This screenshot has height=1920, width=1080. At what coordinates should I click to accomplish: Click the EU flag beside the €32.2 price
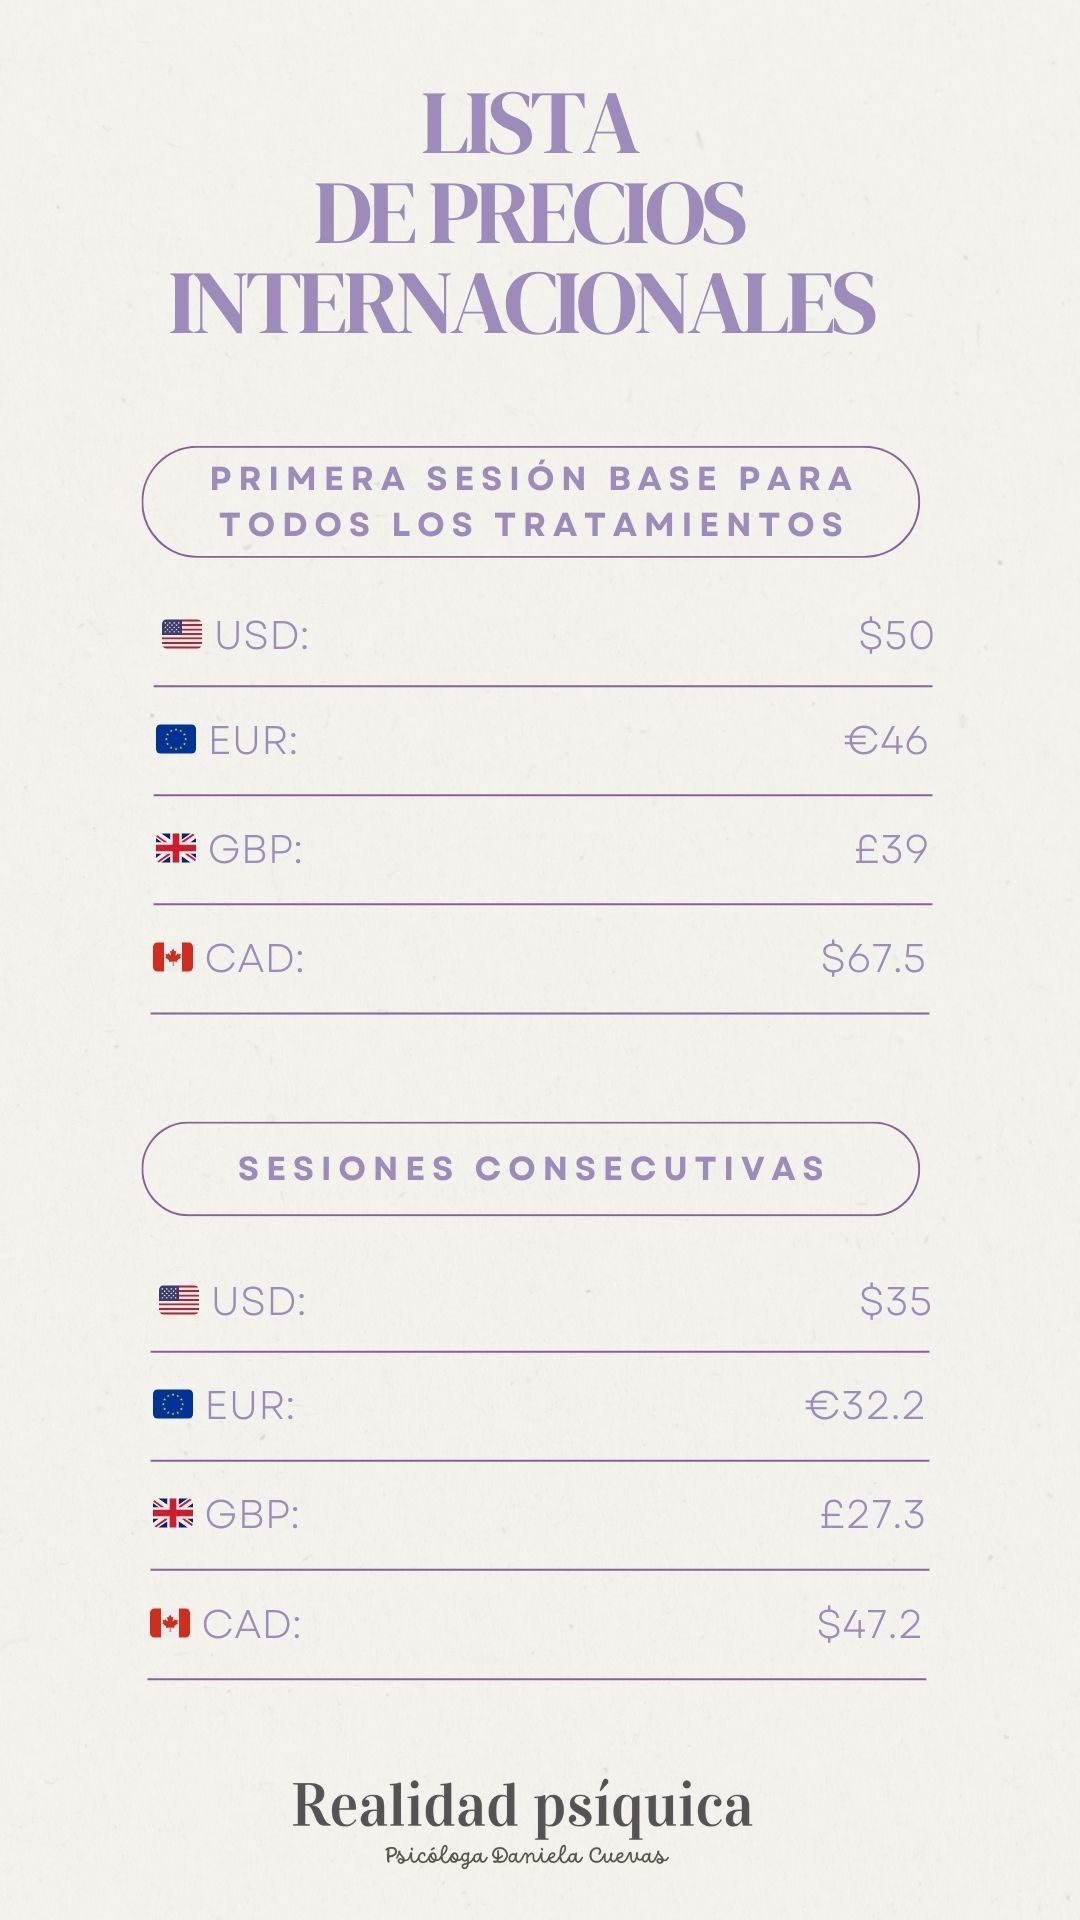(x=172, y=1404)
